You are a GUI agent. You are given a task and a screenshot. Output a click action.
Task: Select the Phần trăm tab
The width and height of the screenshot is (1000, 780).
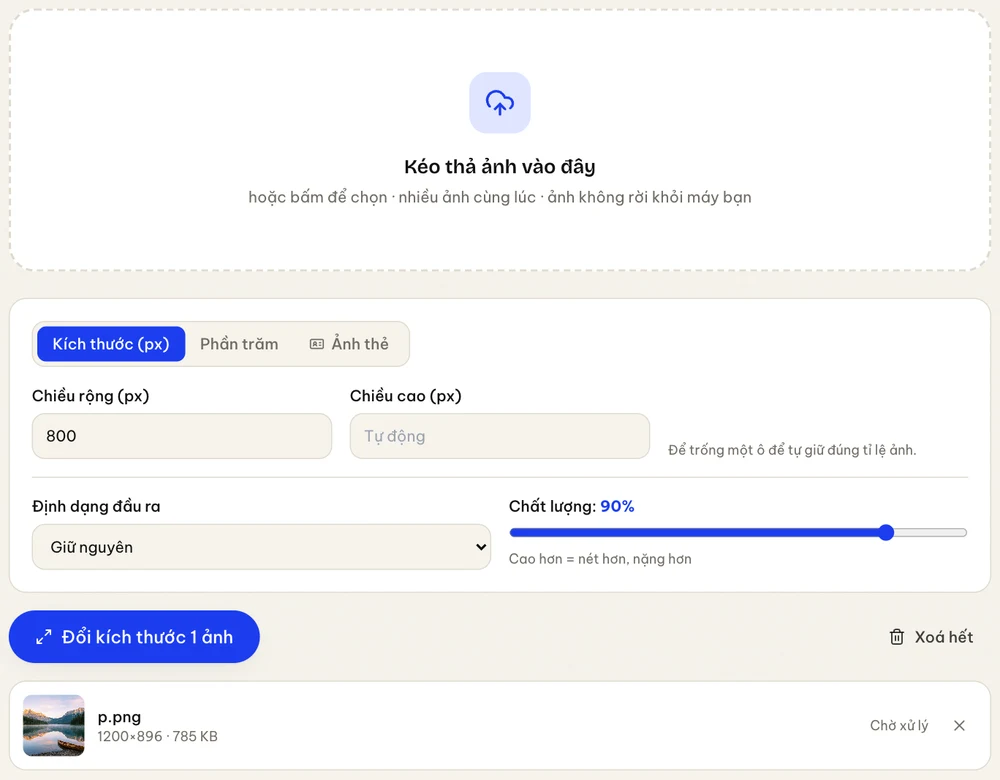pos(239,344)
